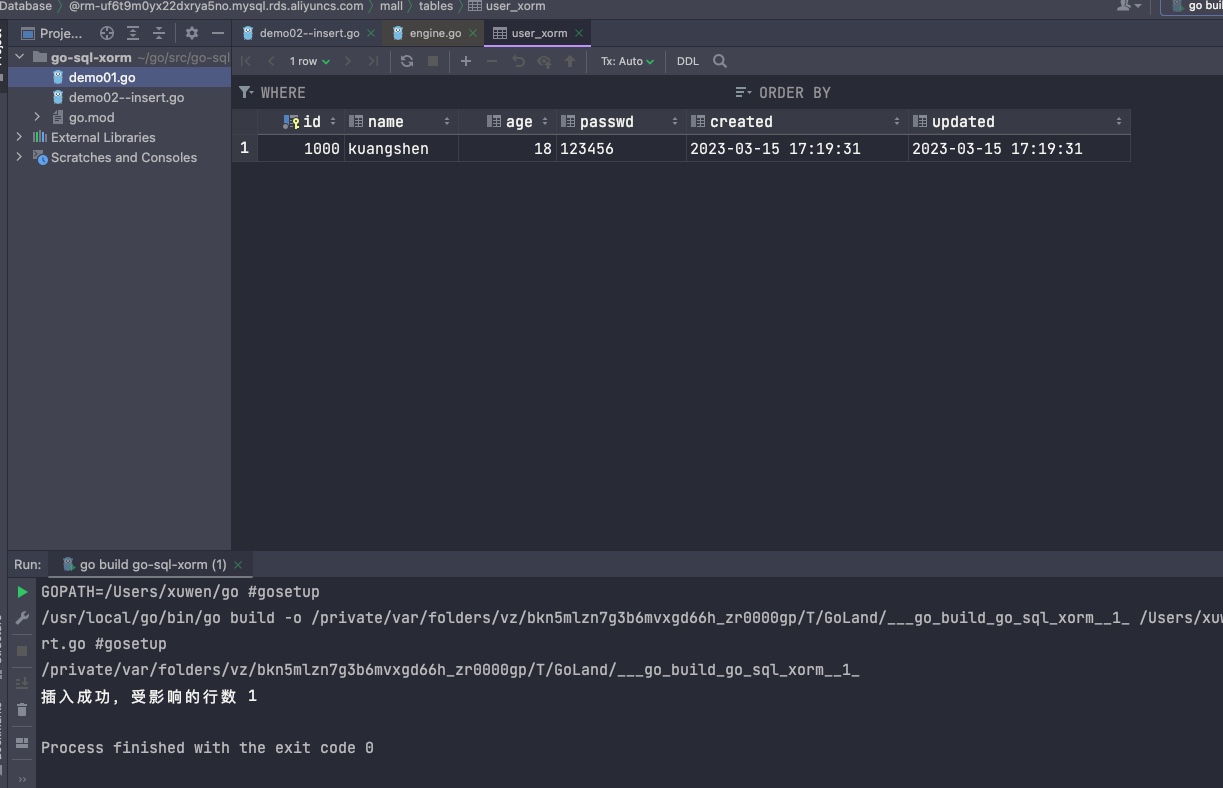Delete selected row with minus icon
This screenshot has height=788, width=1223.
492,61
